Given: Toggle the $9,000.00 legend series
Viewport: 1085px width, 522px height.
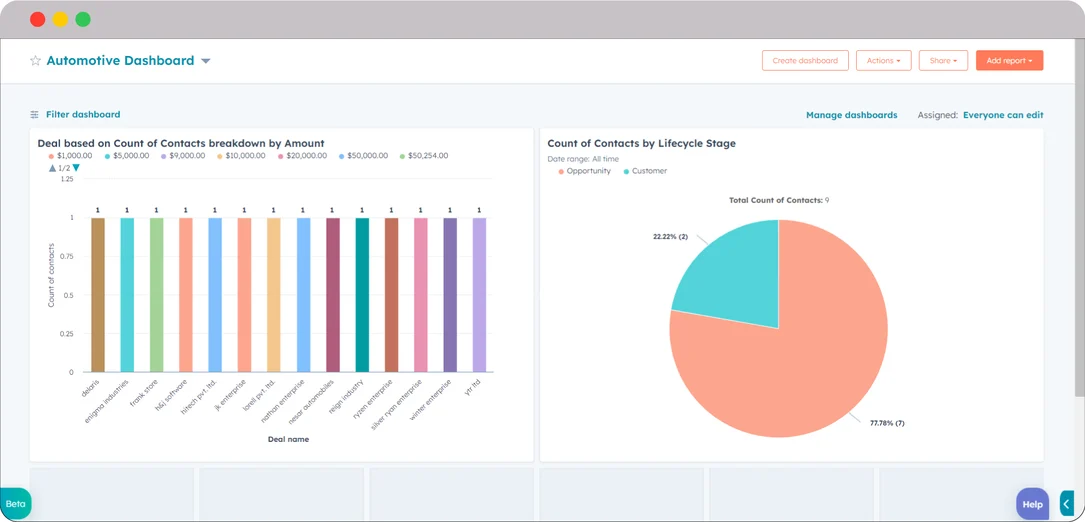Looking at the screenshot, I should point(183,156).
